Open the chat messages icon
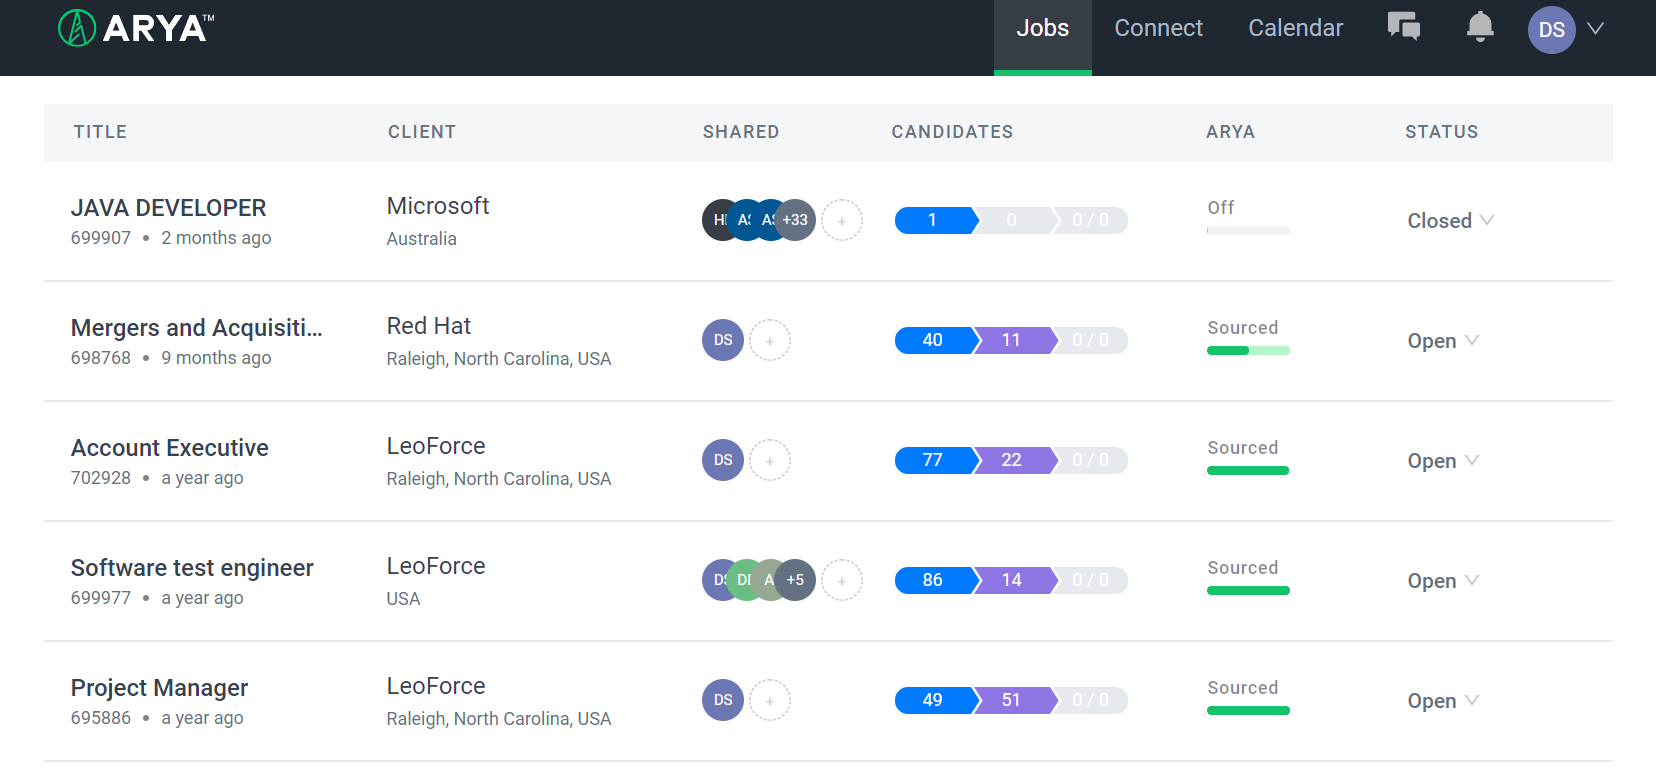1656x768 pixels. 1403,27
